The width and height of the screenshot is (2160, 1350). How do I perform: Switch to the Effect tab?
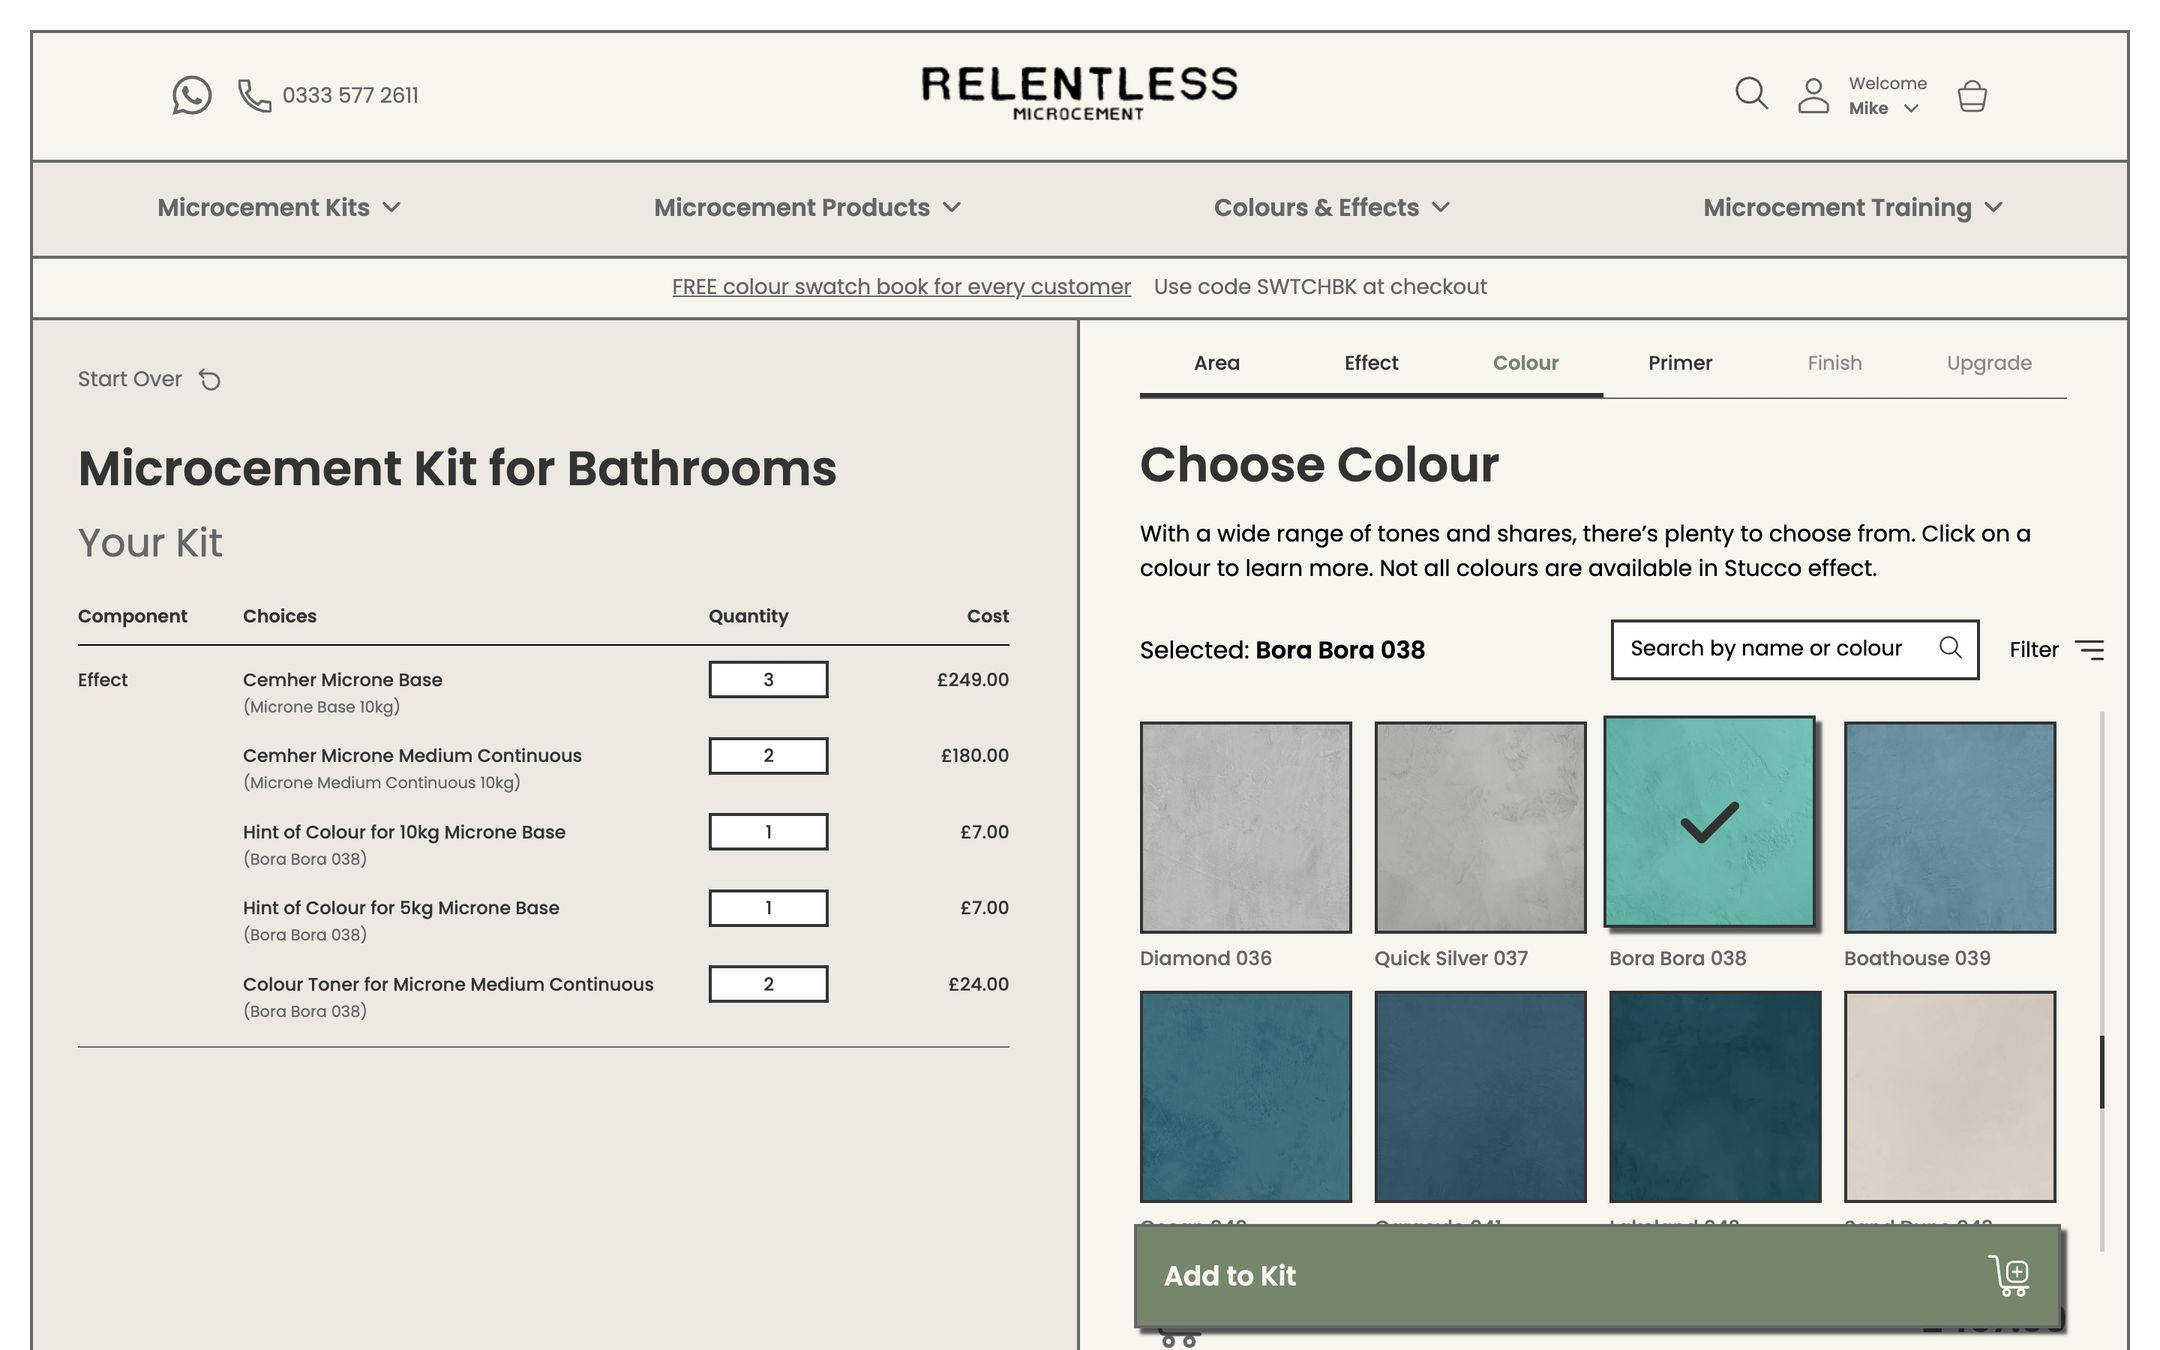tap(1371, 363)
